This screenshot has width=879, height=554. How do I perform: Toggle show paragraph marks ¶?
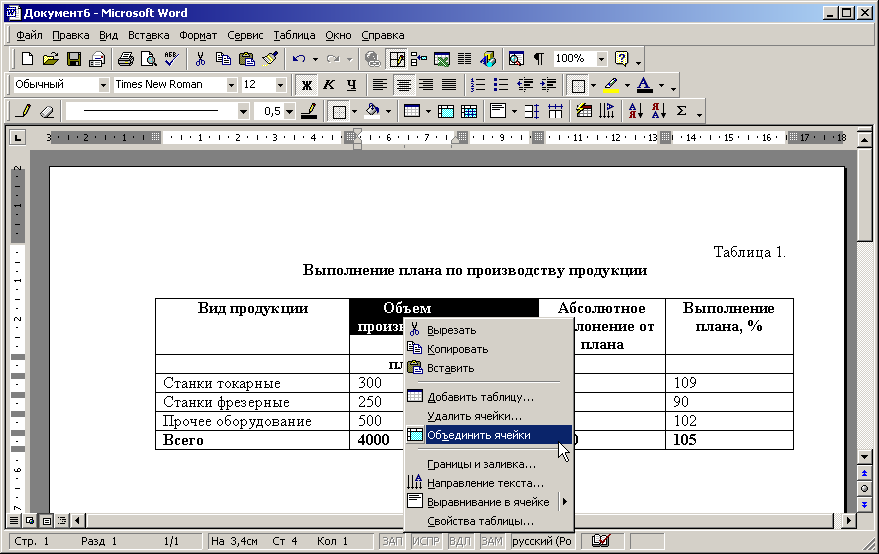[539, 59]
